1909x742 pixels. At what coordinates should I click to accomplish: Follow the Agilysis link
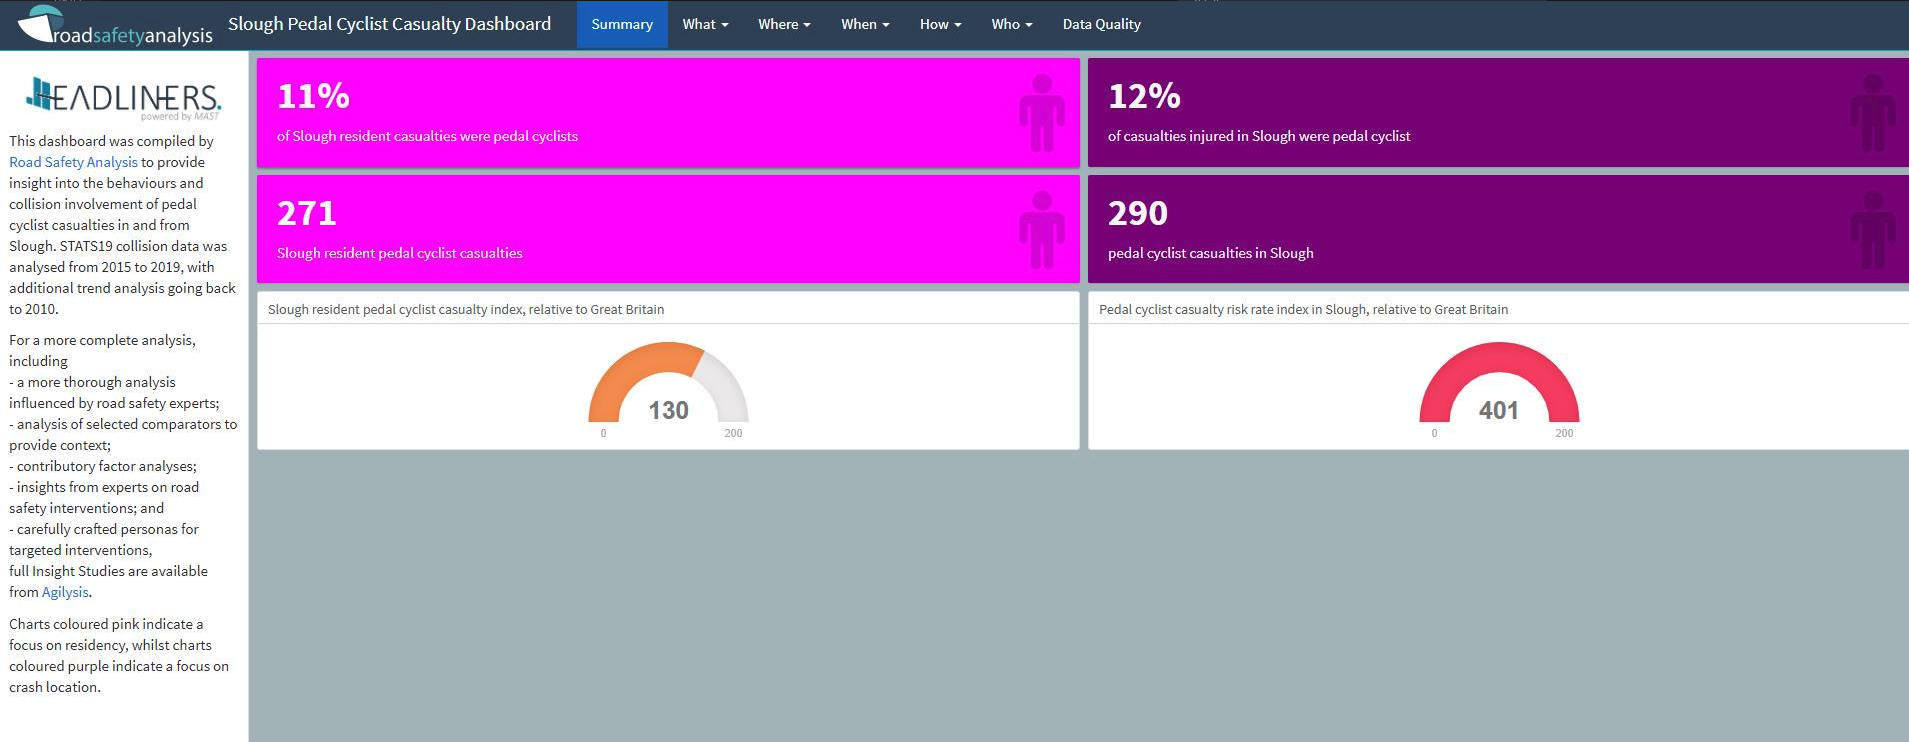tap(65, 592)
